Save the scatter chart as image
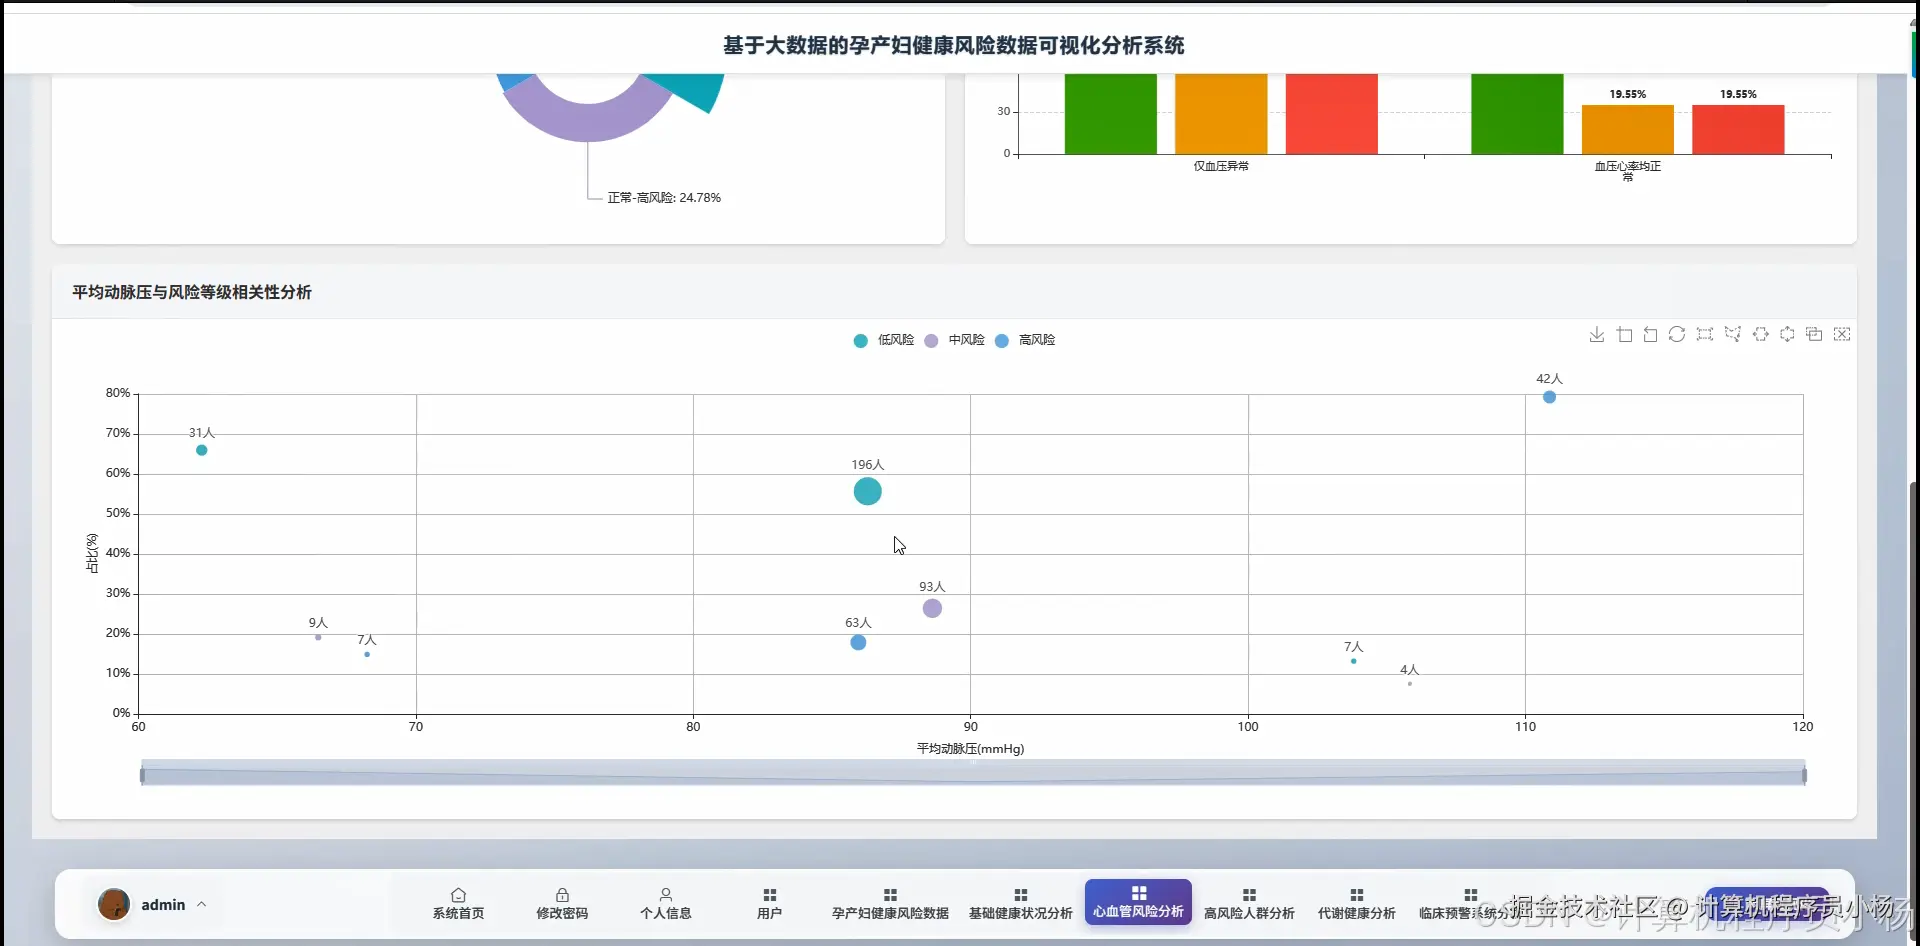1920x946 pixels. 1597,334
